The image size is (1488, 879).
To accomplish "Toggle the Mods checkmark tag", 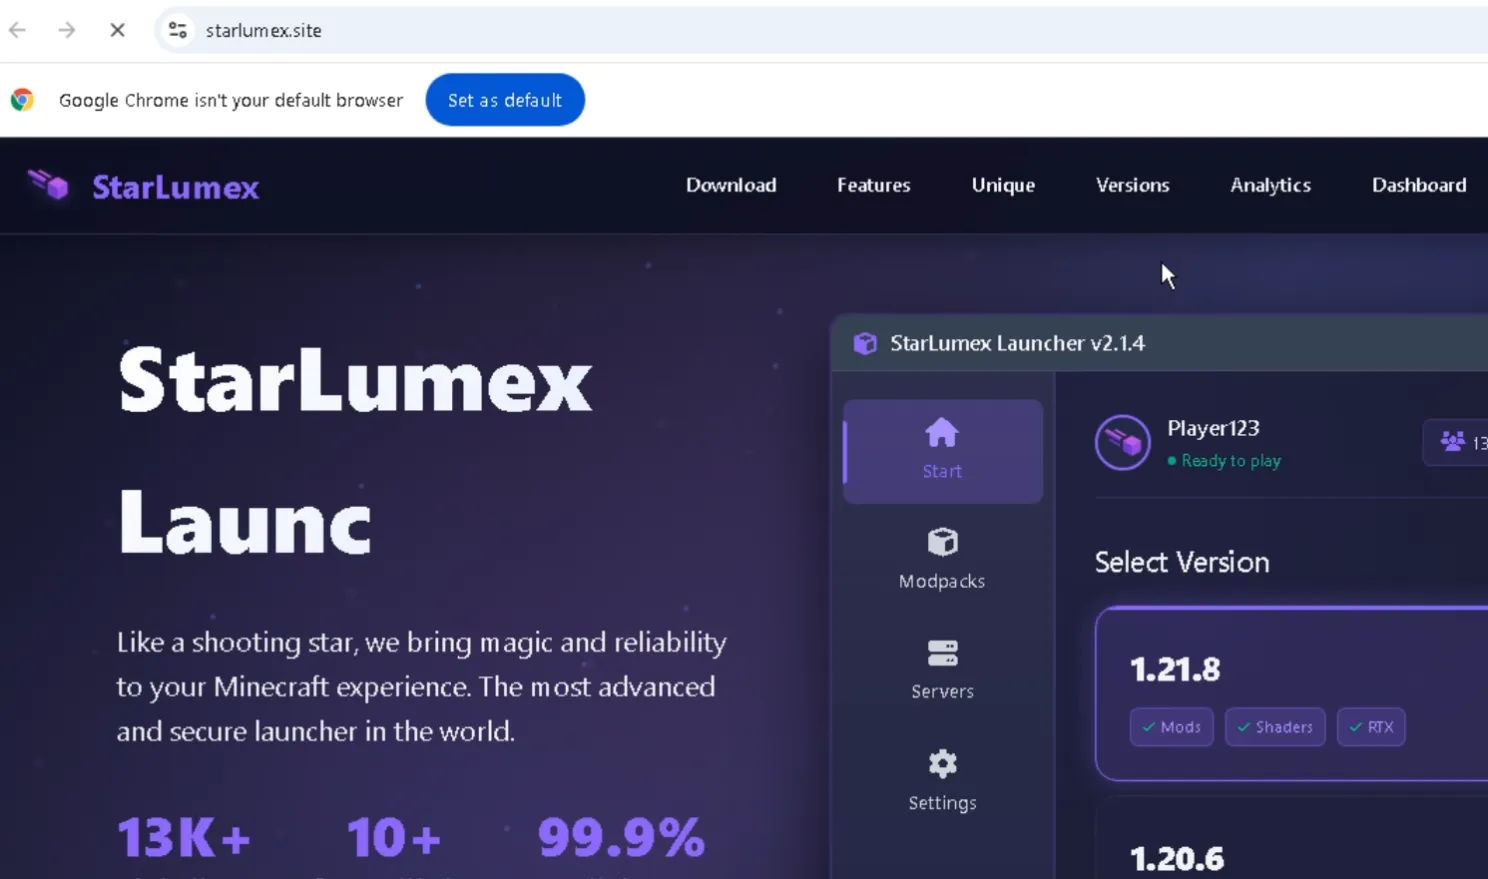I will click(x=1171, y=727).
